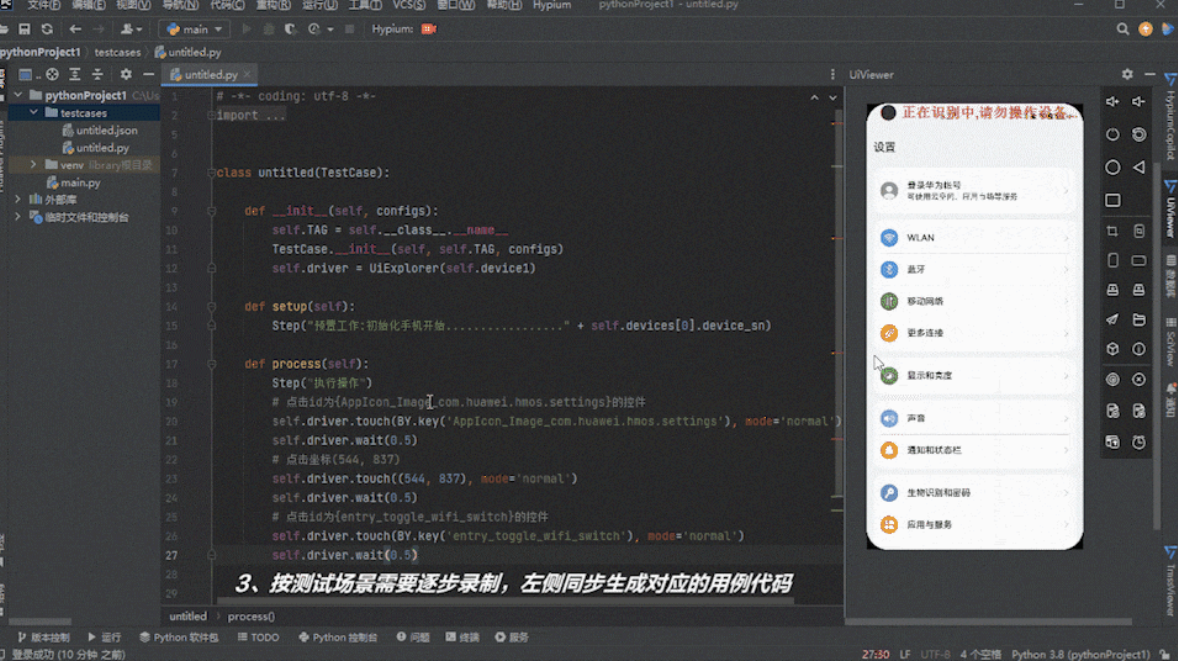Click the locate target icon in project panel
Image resolution: width=1178 pixels, height=662 pixels.
tap(52, 74)
